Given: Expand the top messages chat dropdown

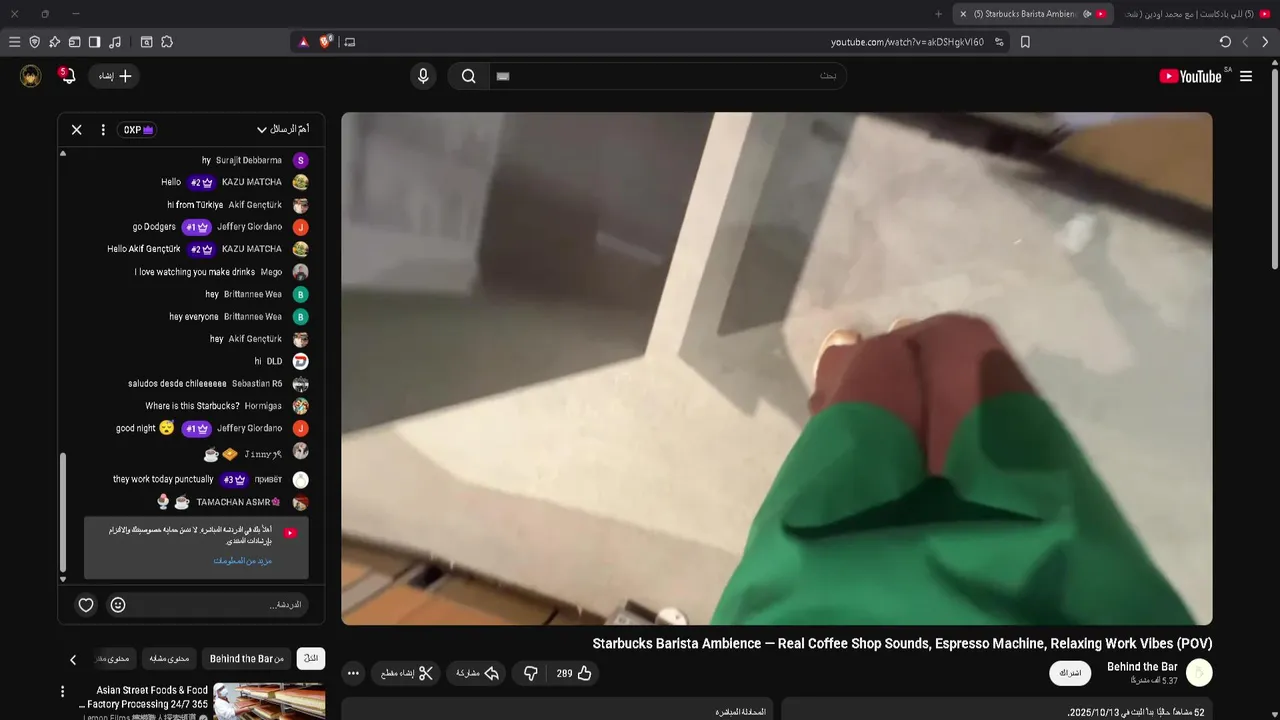Looking at the screenshot, I should click(x=282, y=130).
